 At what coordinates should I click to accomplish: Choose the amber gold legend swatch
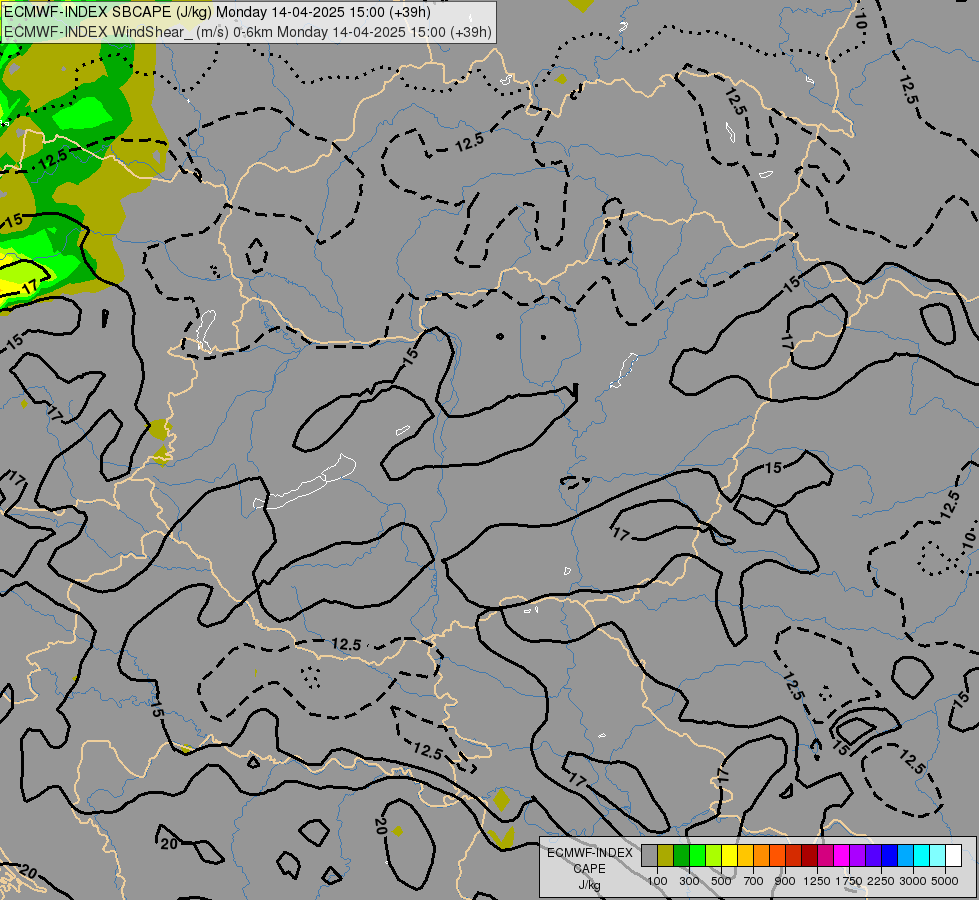coord(745,855)
